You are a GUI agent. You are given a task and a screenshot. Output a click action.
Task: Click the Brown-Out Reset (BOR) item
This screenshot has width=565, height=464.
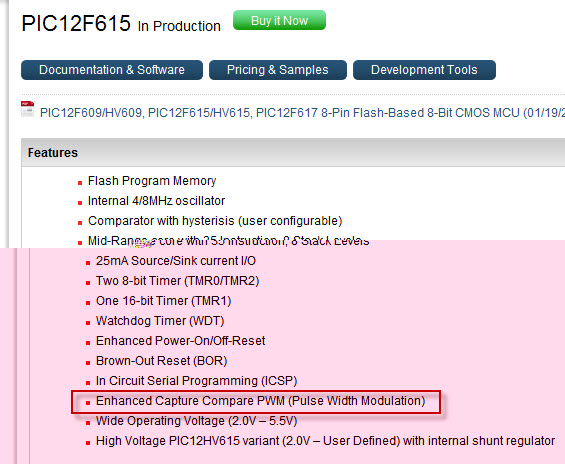click(x=161, y=361)
